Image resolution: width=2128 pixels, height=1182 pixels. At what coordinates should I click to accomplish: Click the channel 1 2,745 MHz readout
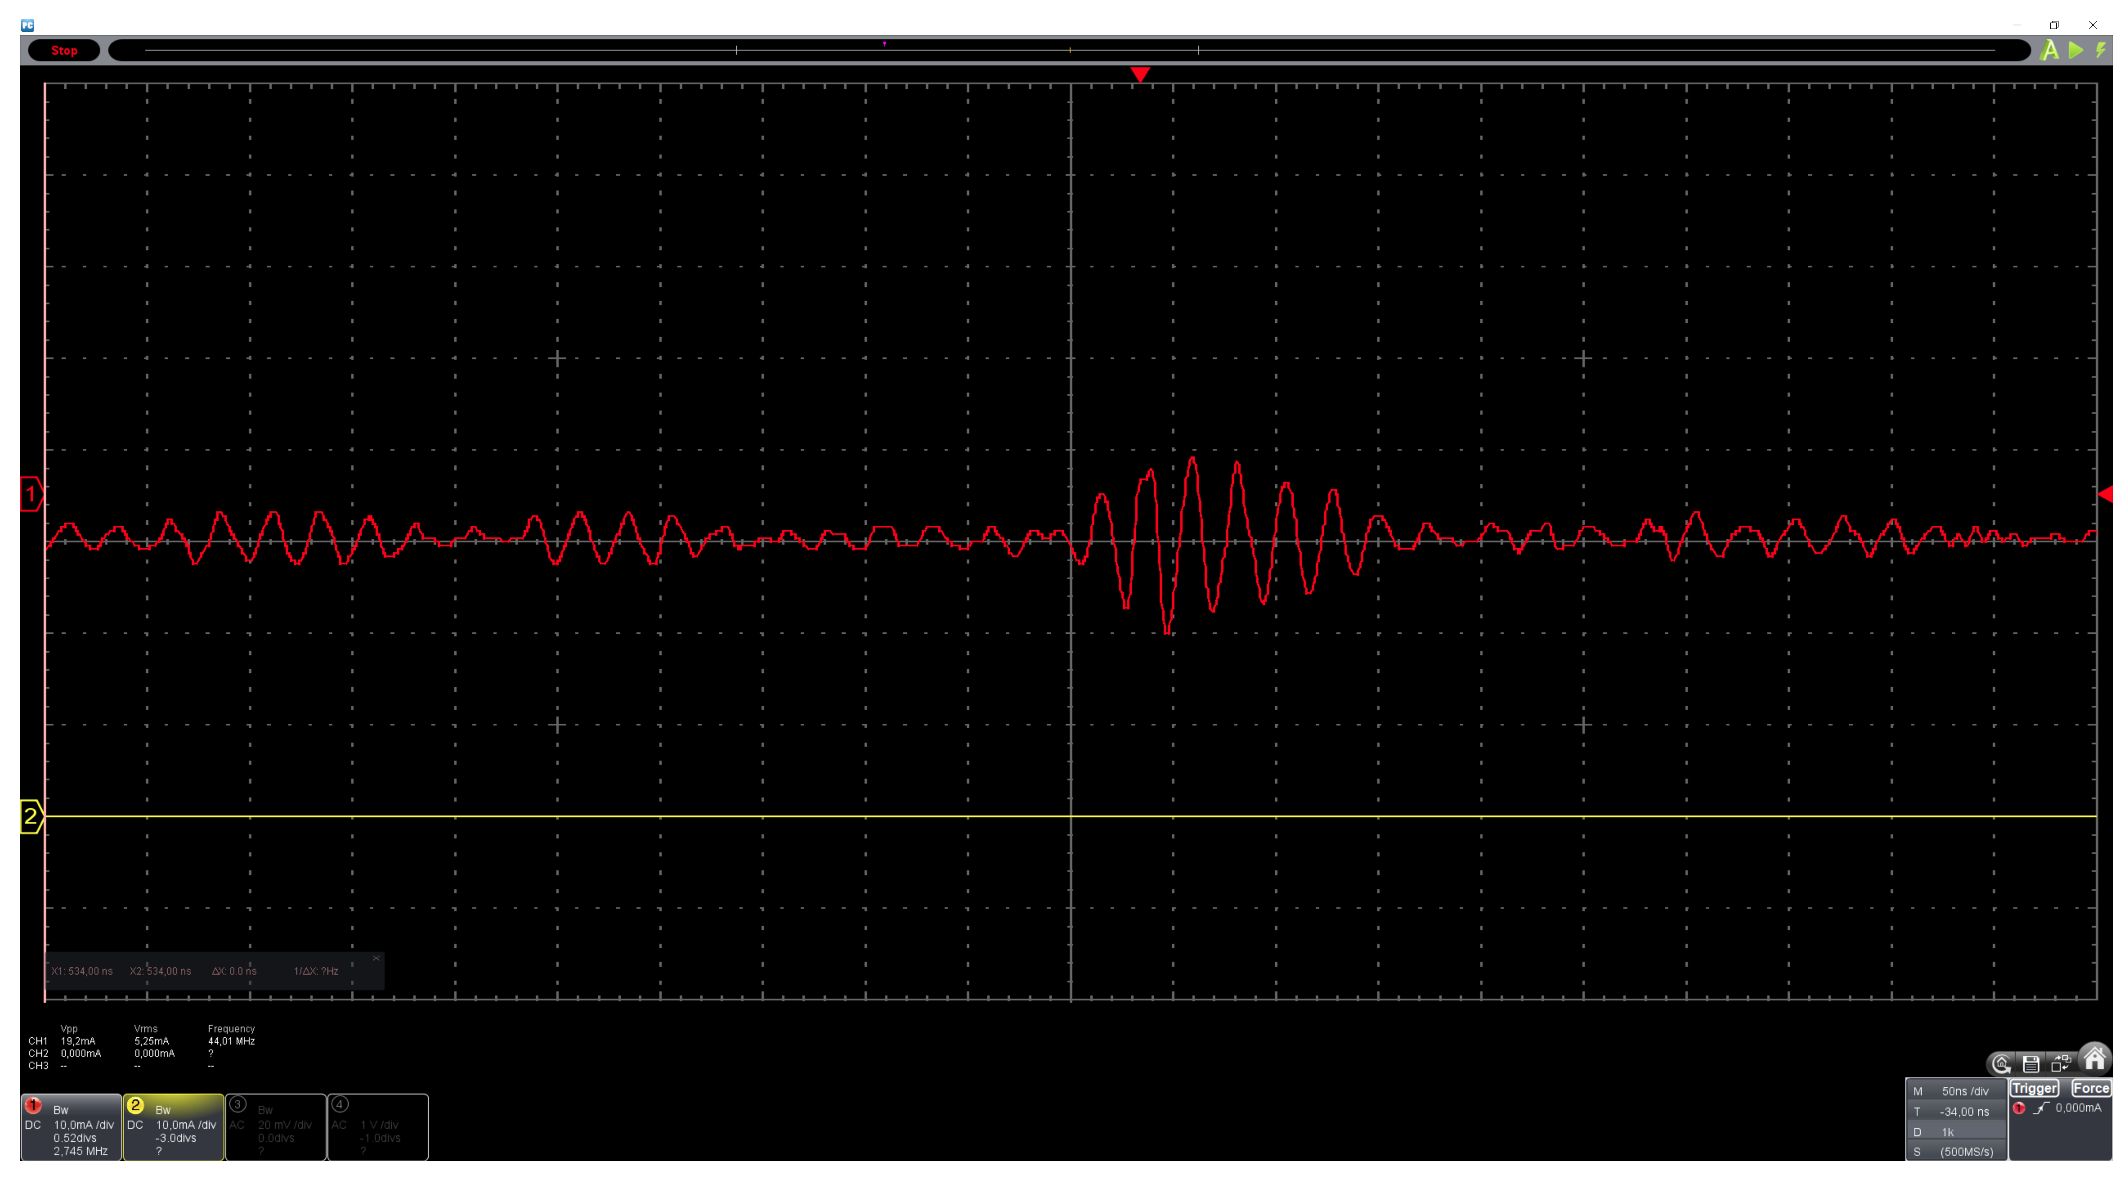[x=80, y=1151]
